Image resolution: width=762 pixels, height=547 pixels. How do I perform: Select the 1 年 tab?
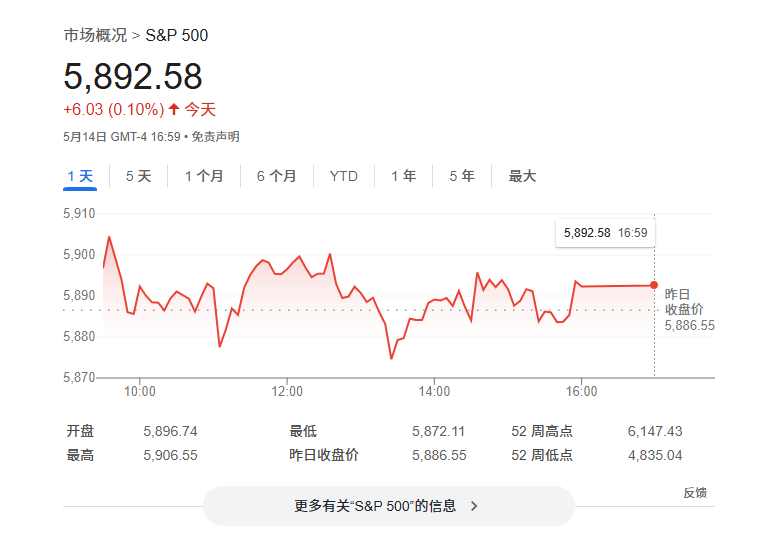point(404,176)
